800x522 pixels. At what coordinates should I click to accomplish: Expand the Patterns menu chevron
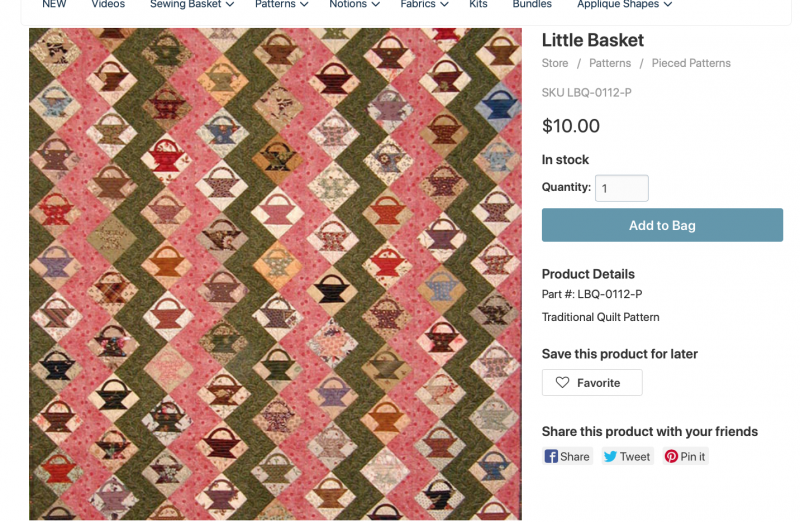[x=305, y=5]
